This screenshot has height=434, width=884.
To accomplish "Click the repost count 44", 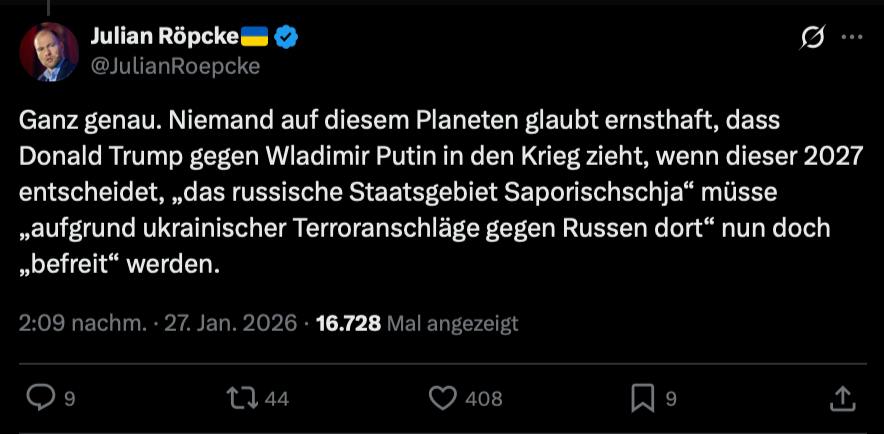I will coord(277,399).
